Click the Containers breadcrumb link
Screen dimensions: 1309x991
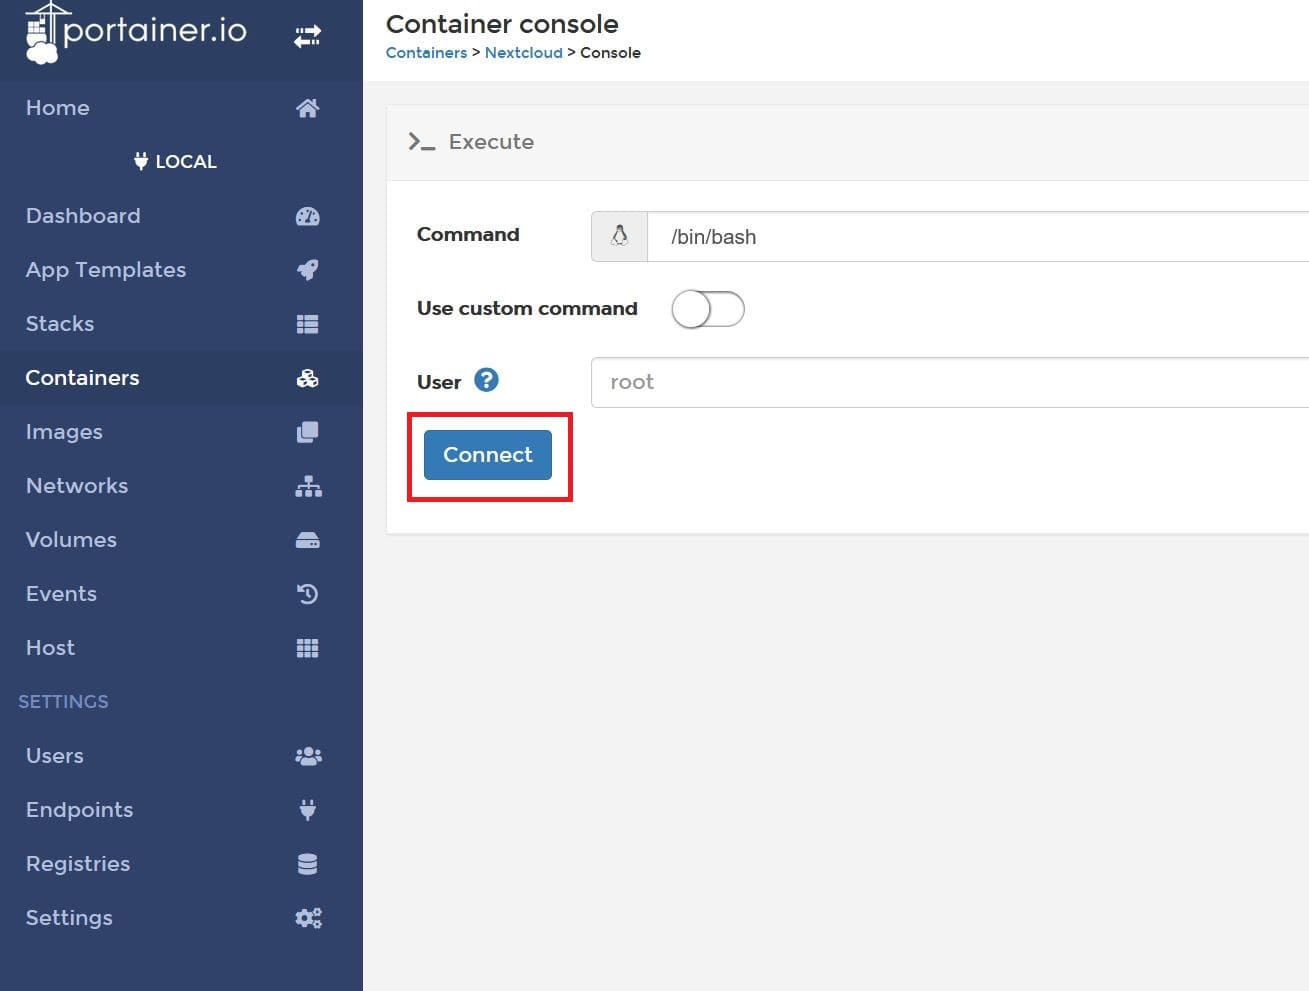pyautogui.click(x=426, y=53)
